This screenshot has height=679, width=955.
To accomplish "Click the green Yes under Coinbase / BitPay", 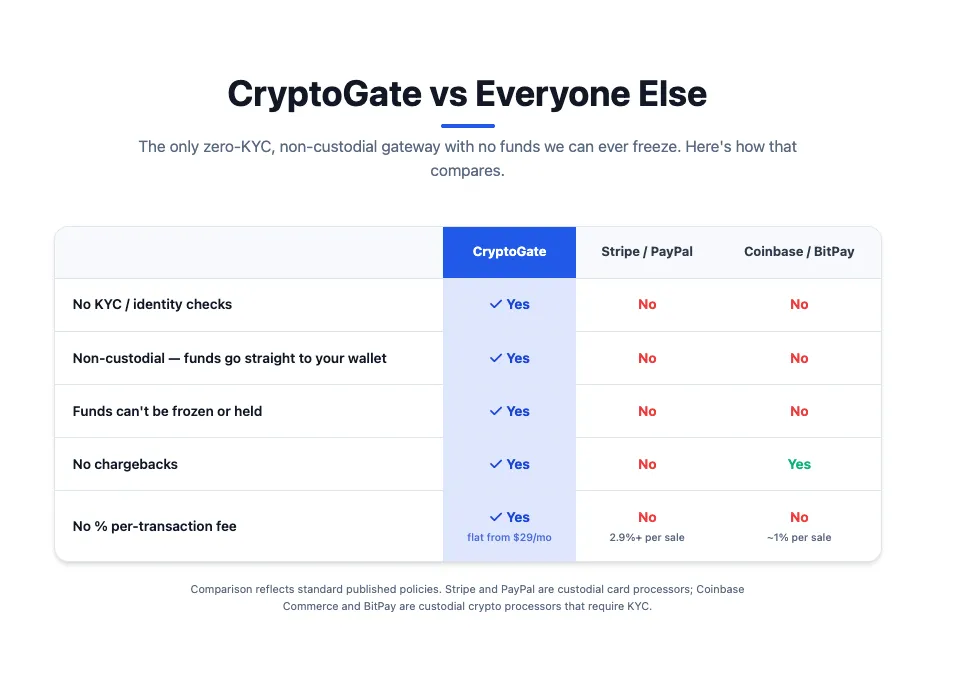I will (799, 464).
